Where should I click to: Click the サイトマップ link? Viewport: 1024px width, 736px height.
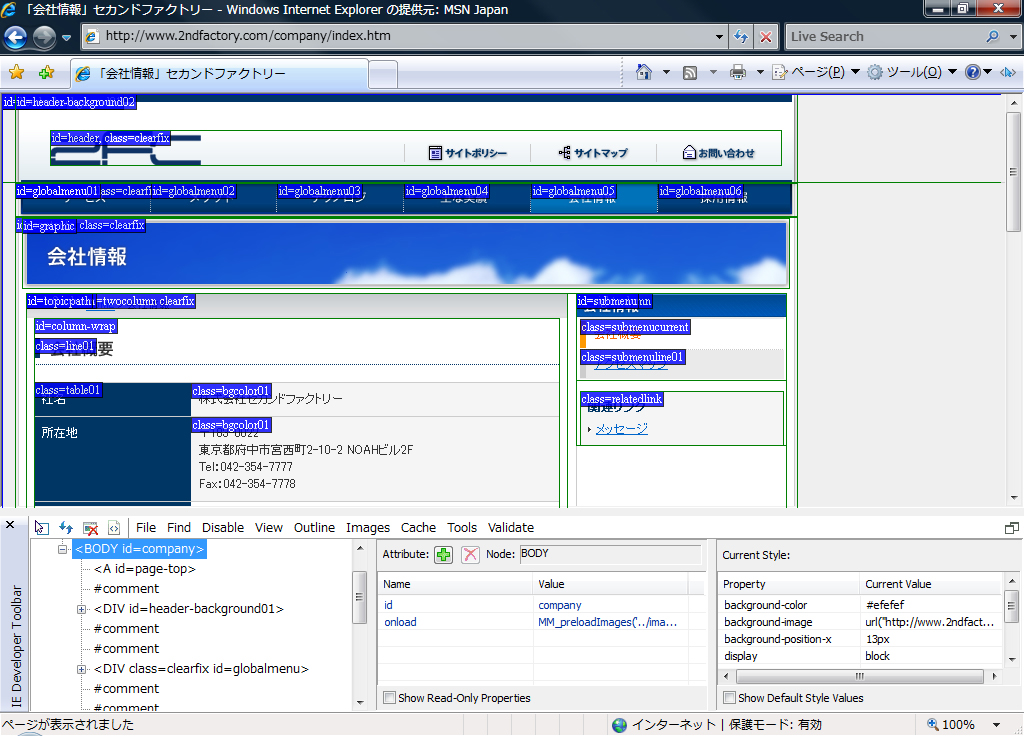(x=601, y=153)
